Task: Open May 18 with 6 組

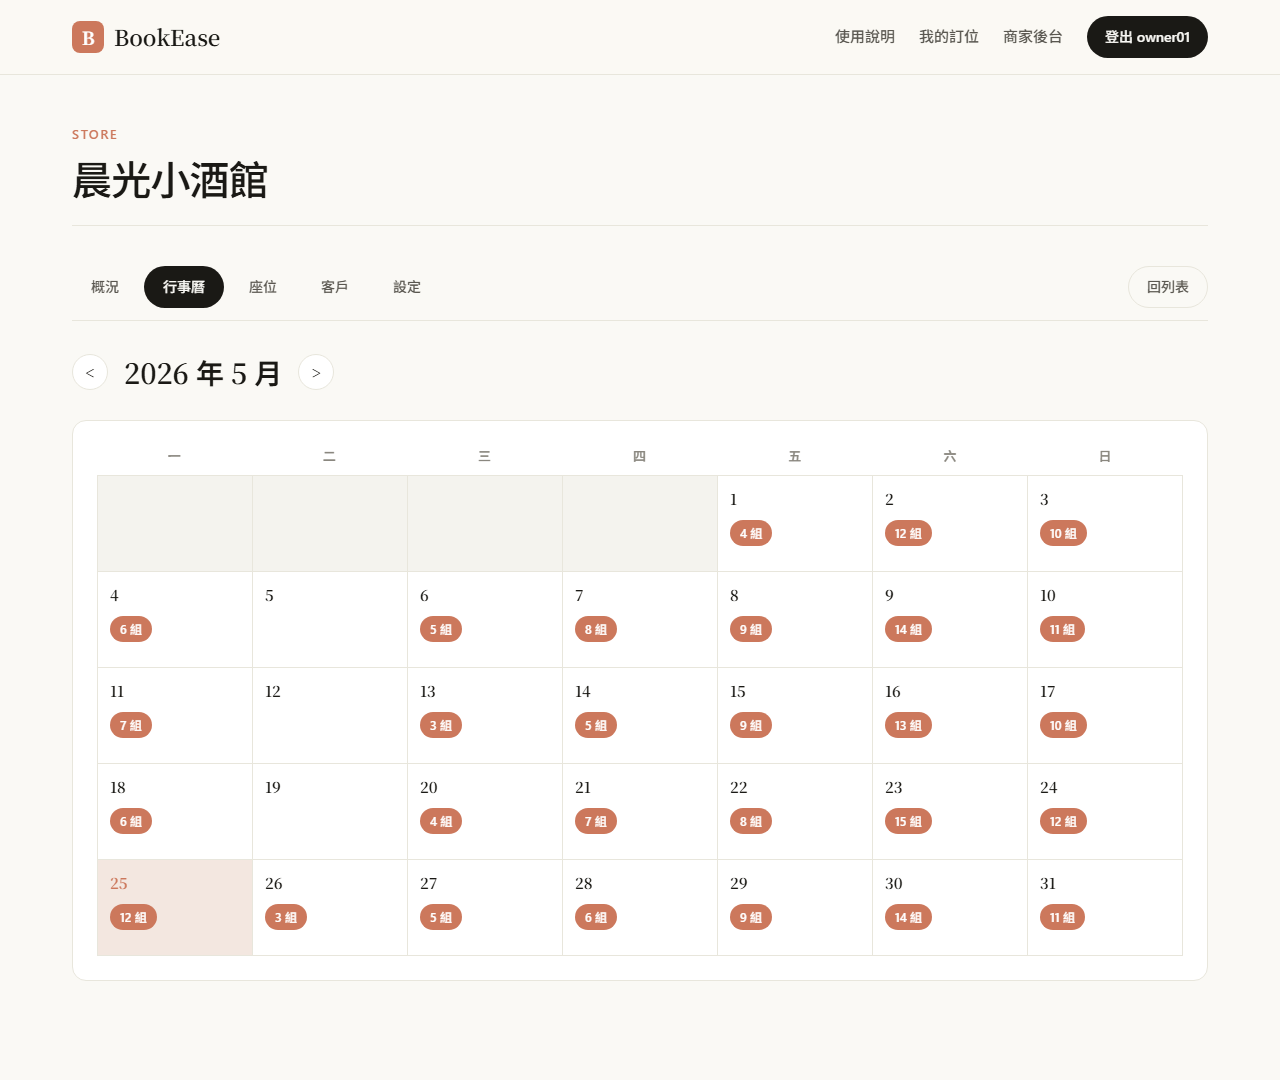Action: click(175, 812)
